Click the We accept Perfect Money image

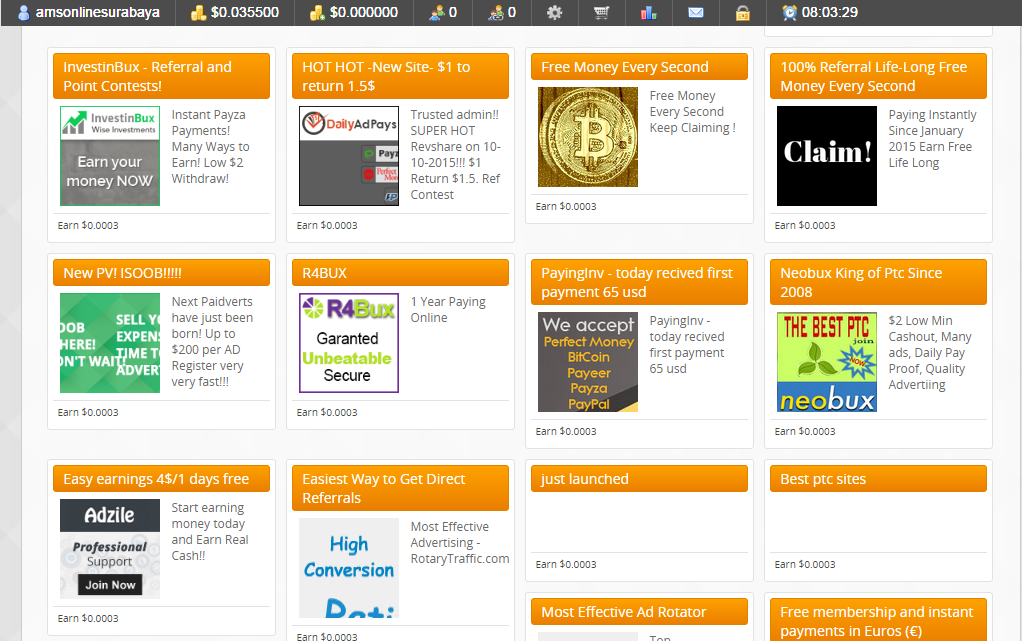click(x=588, y=362)
